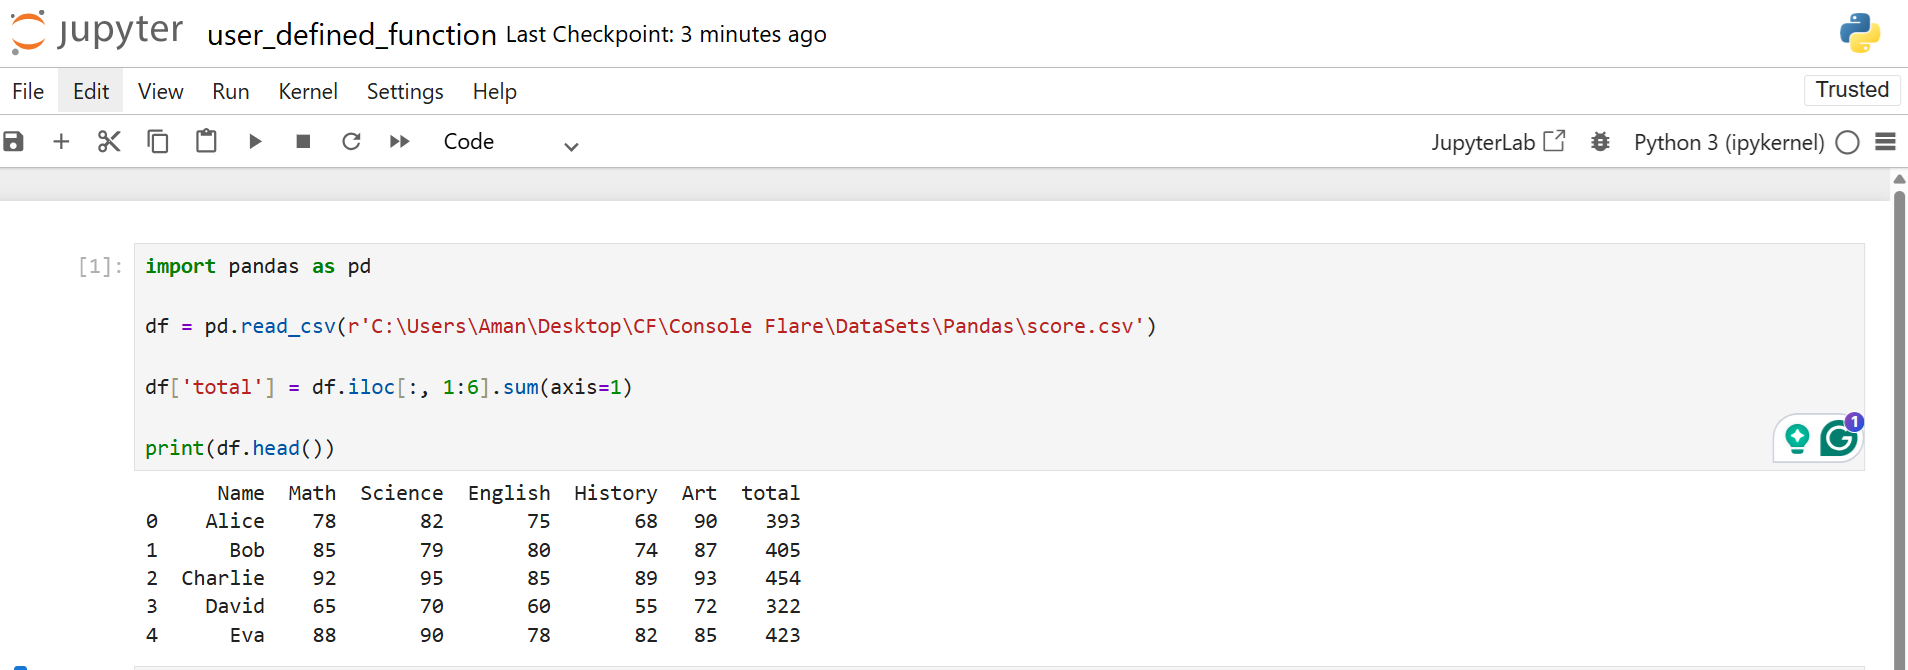This screenshot has width=1908, height=670.
Task: Open the Edit menu
Action: (91, 92)
